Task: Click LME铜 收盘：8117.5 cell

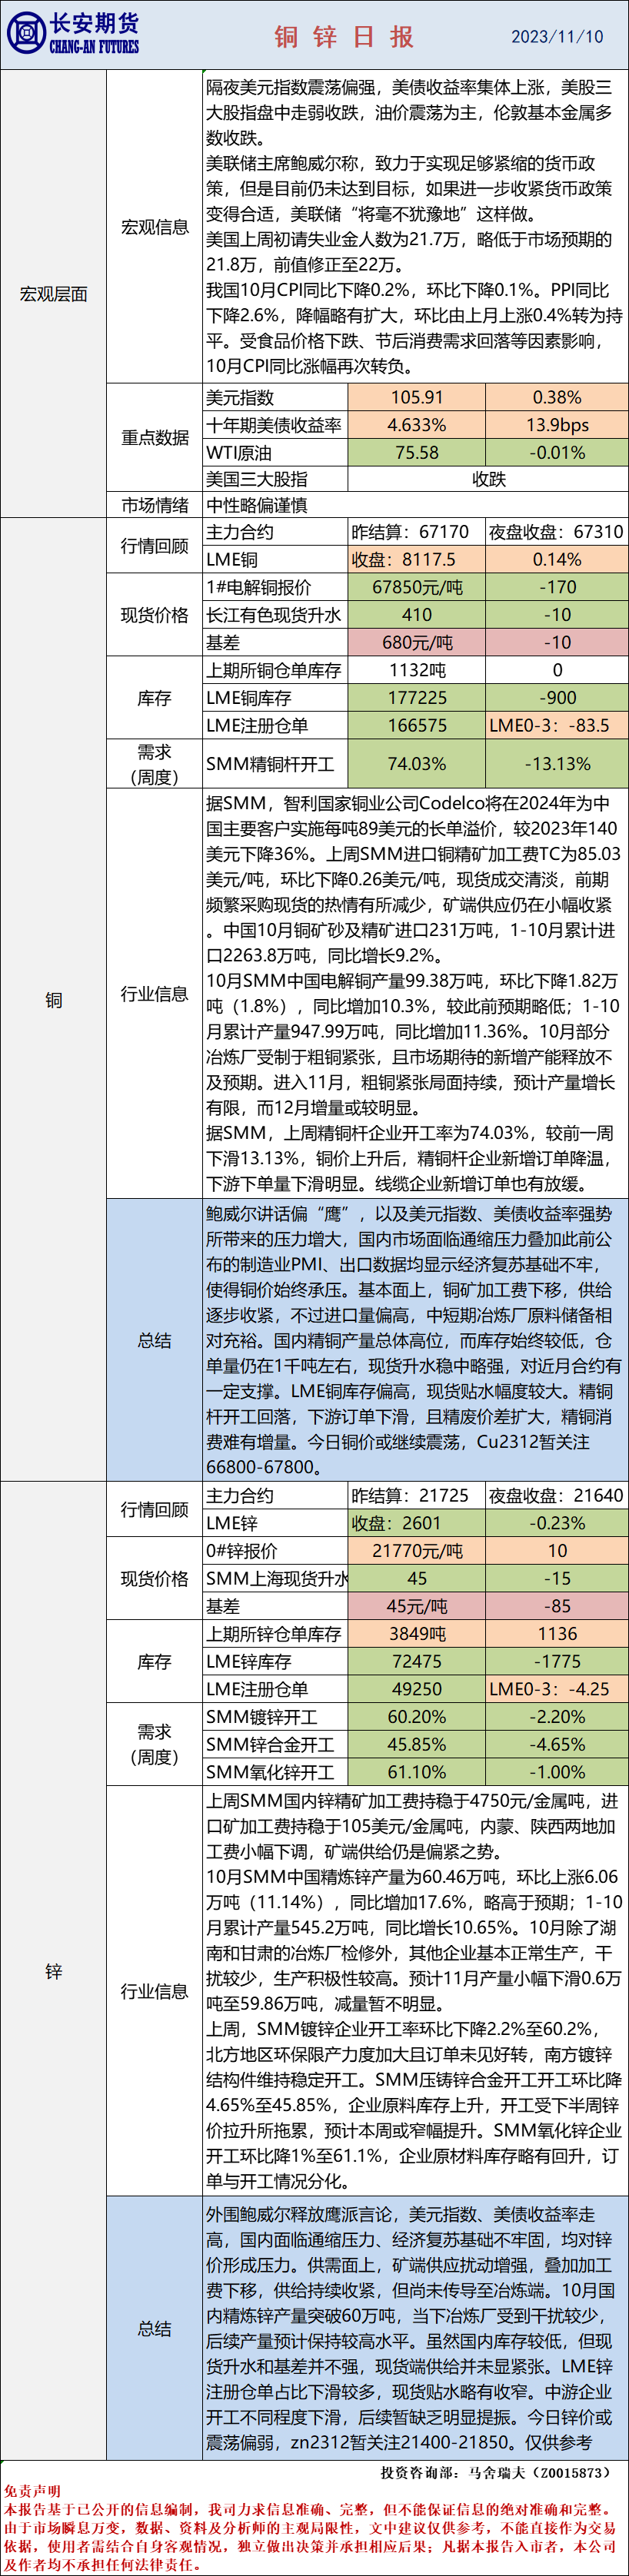Action: 417,559
